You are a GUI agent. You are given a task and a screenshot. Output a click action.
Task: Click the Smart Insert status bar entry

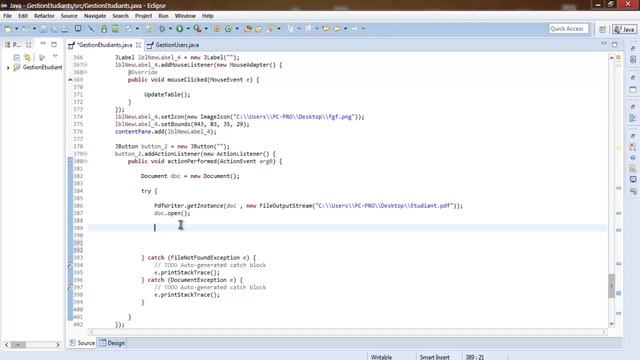434,357
